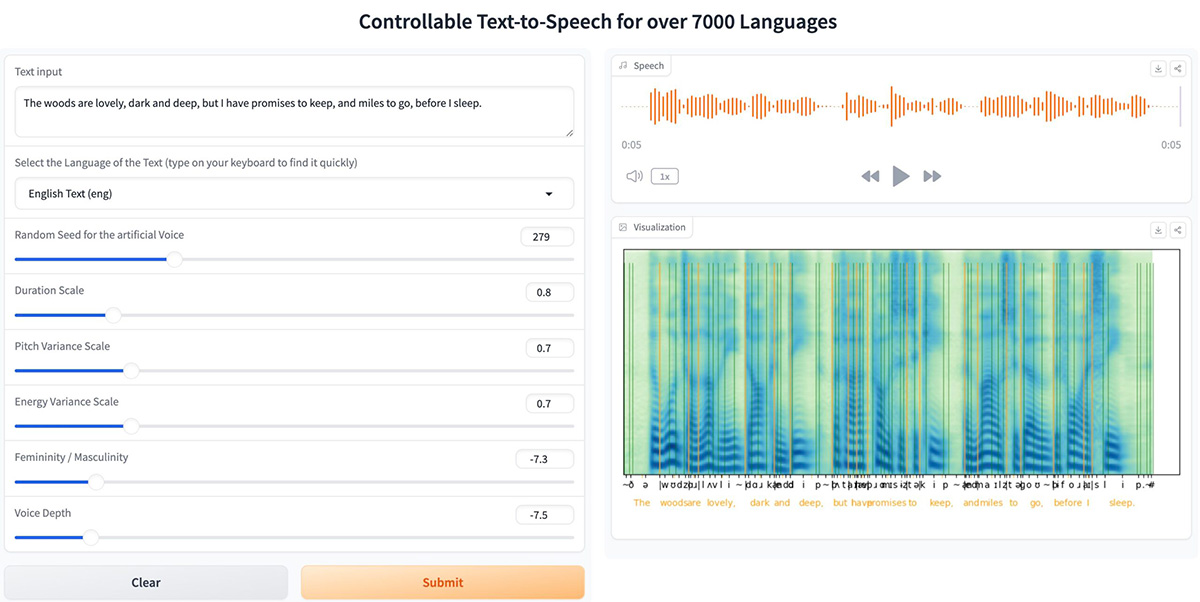
Task: Click inside the Text input box
Action: pos(294,111)
